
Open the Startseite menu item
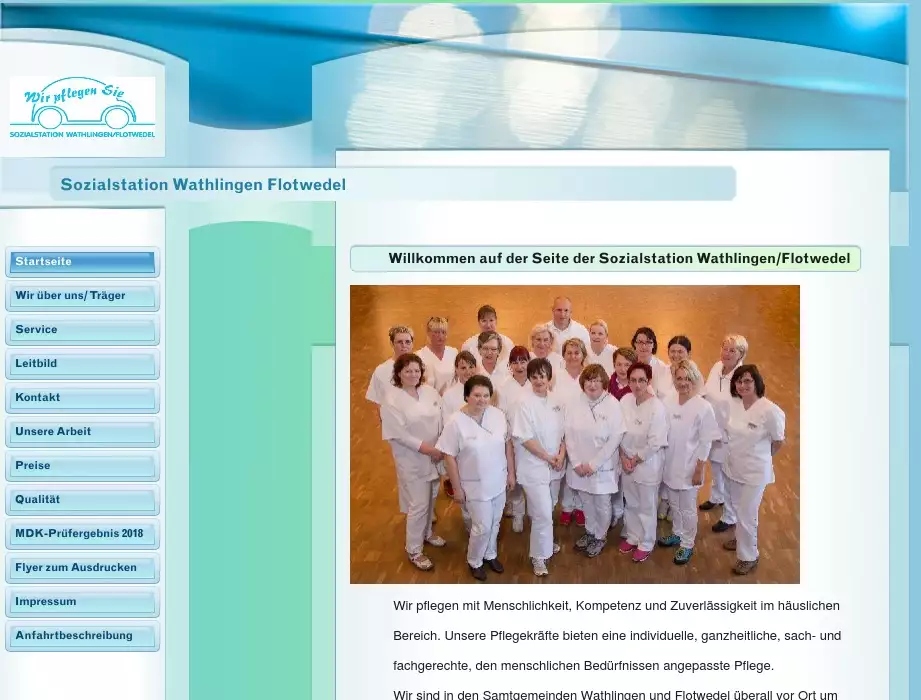pos(82,262)
